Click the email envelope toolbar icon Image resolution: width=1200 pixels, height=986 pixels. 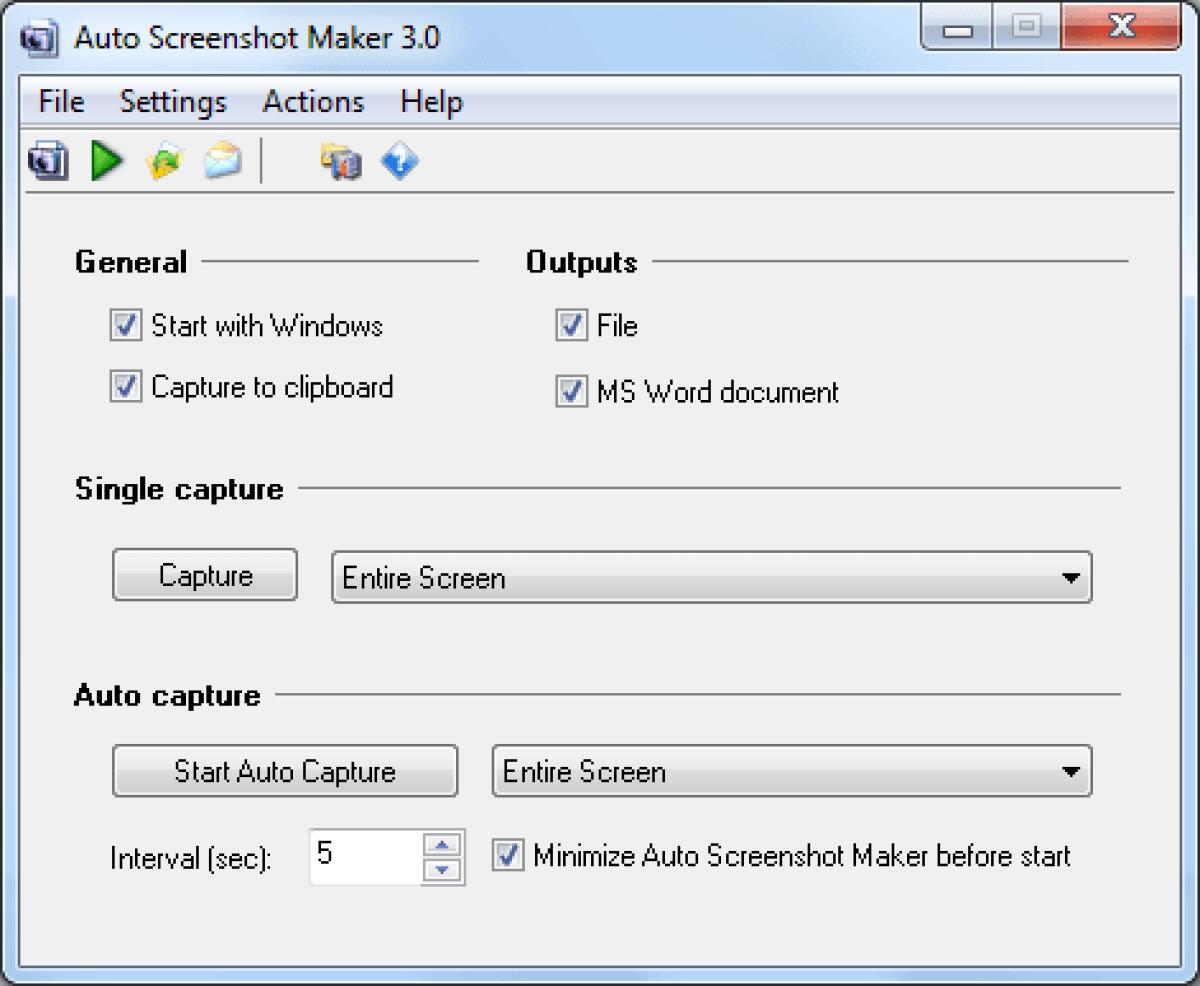pos(222,160)
